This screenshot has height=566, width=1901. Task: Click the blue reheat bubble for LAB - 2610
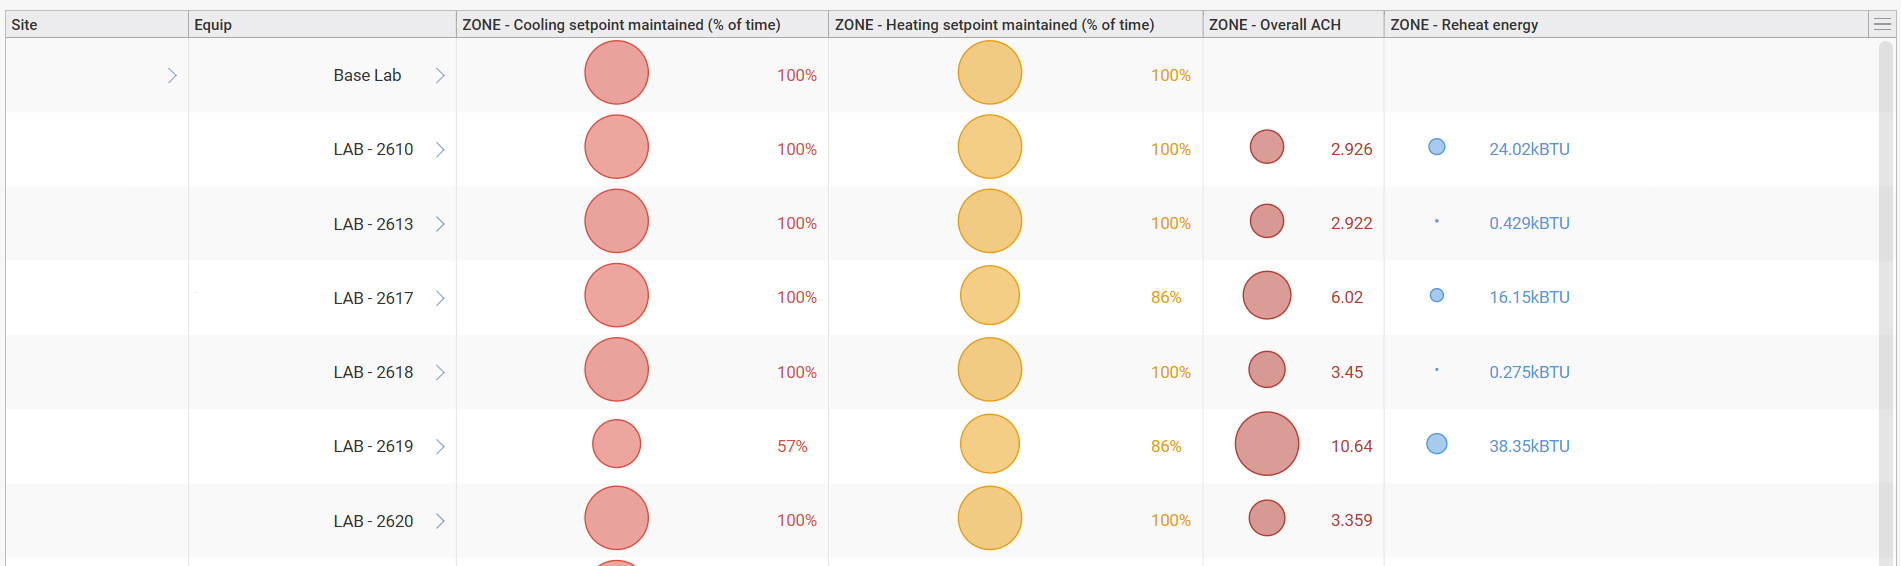tap(1437, 147)
